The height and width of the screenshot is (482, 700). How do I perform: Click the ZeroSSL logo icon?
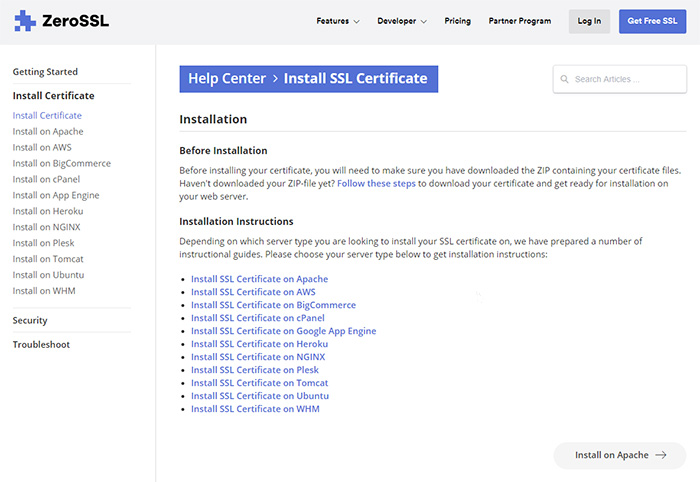coord(25,21)
